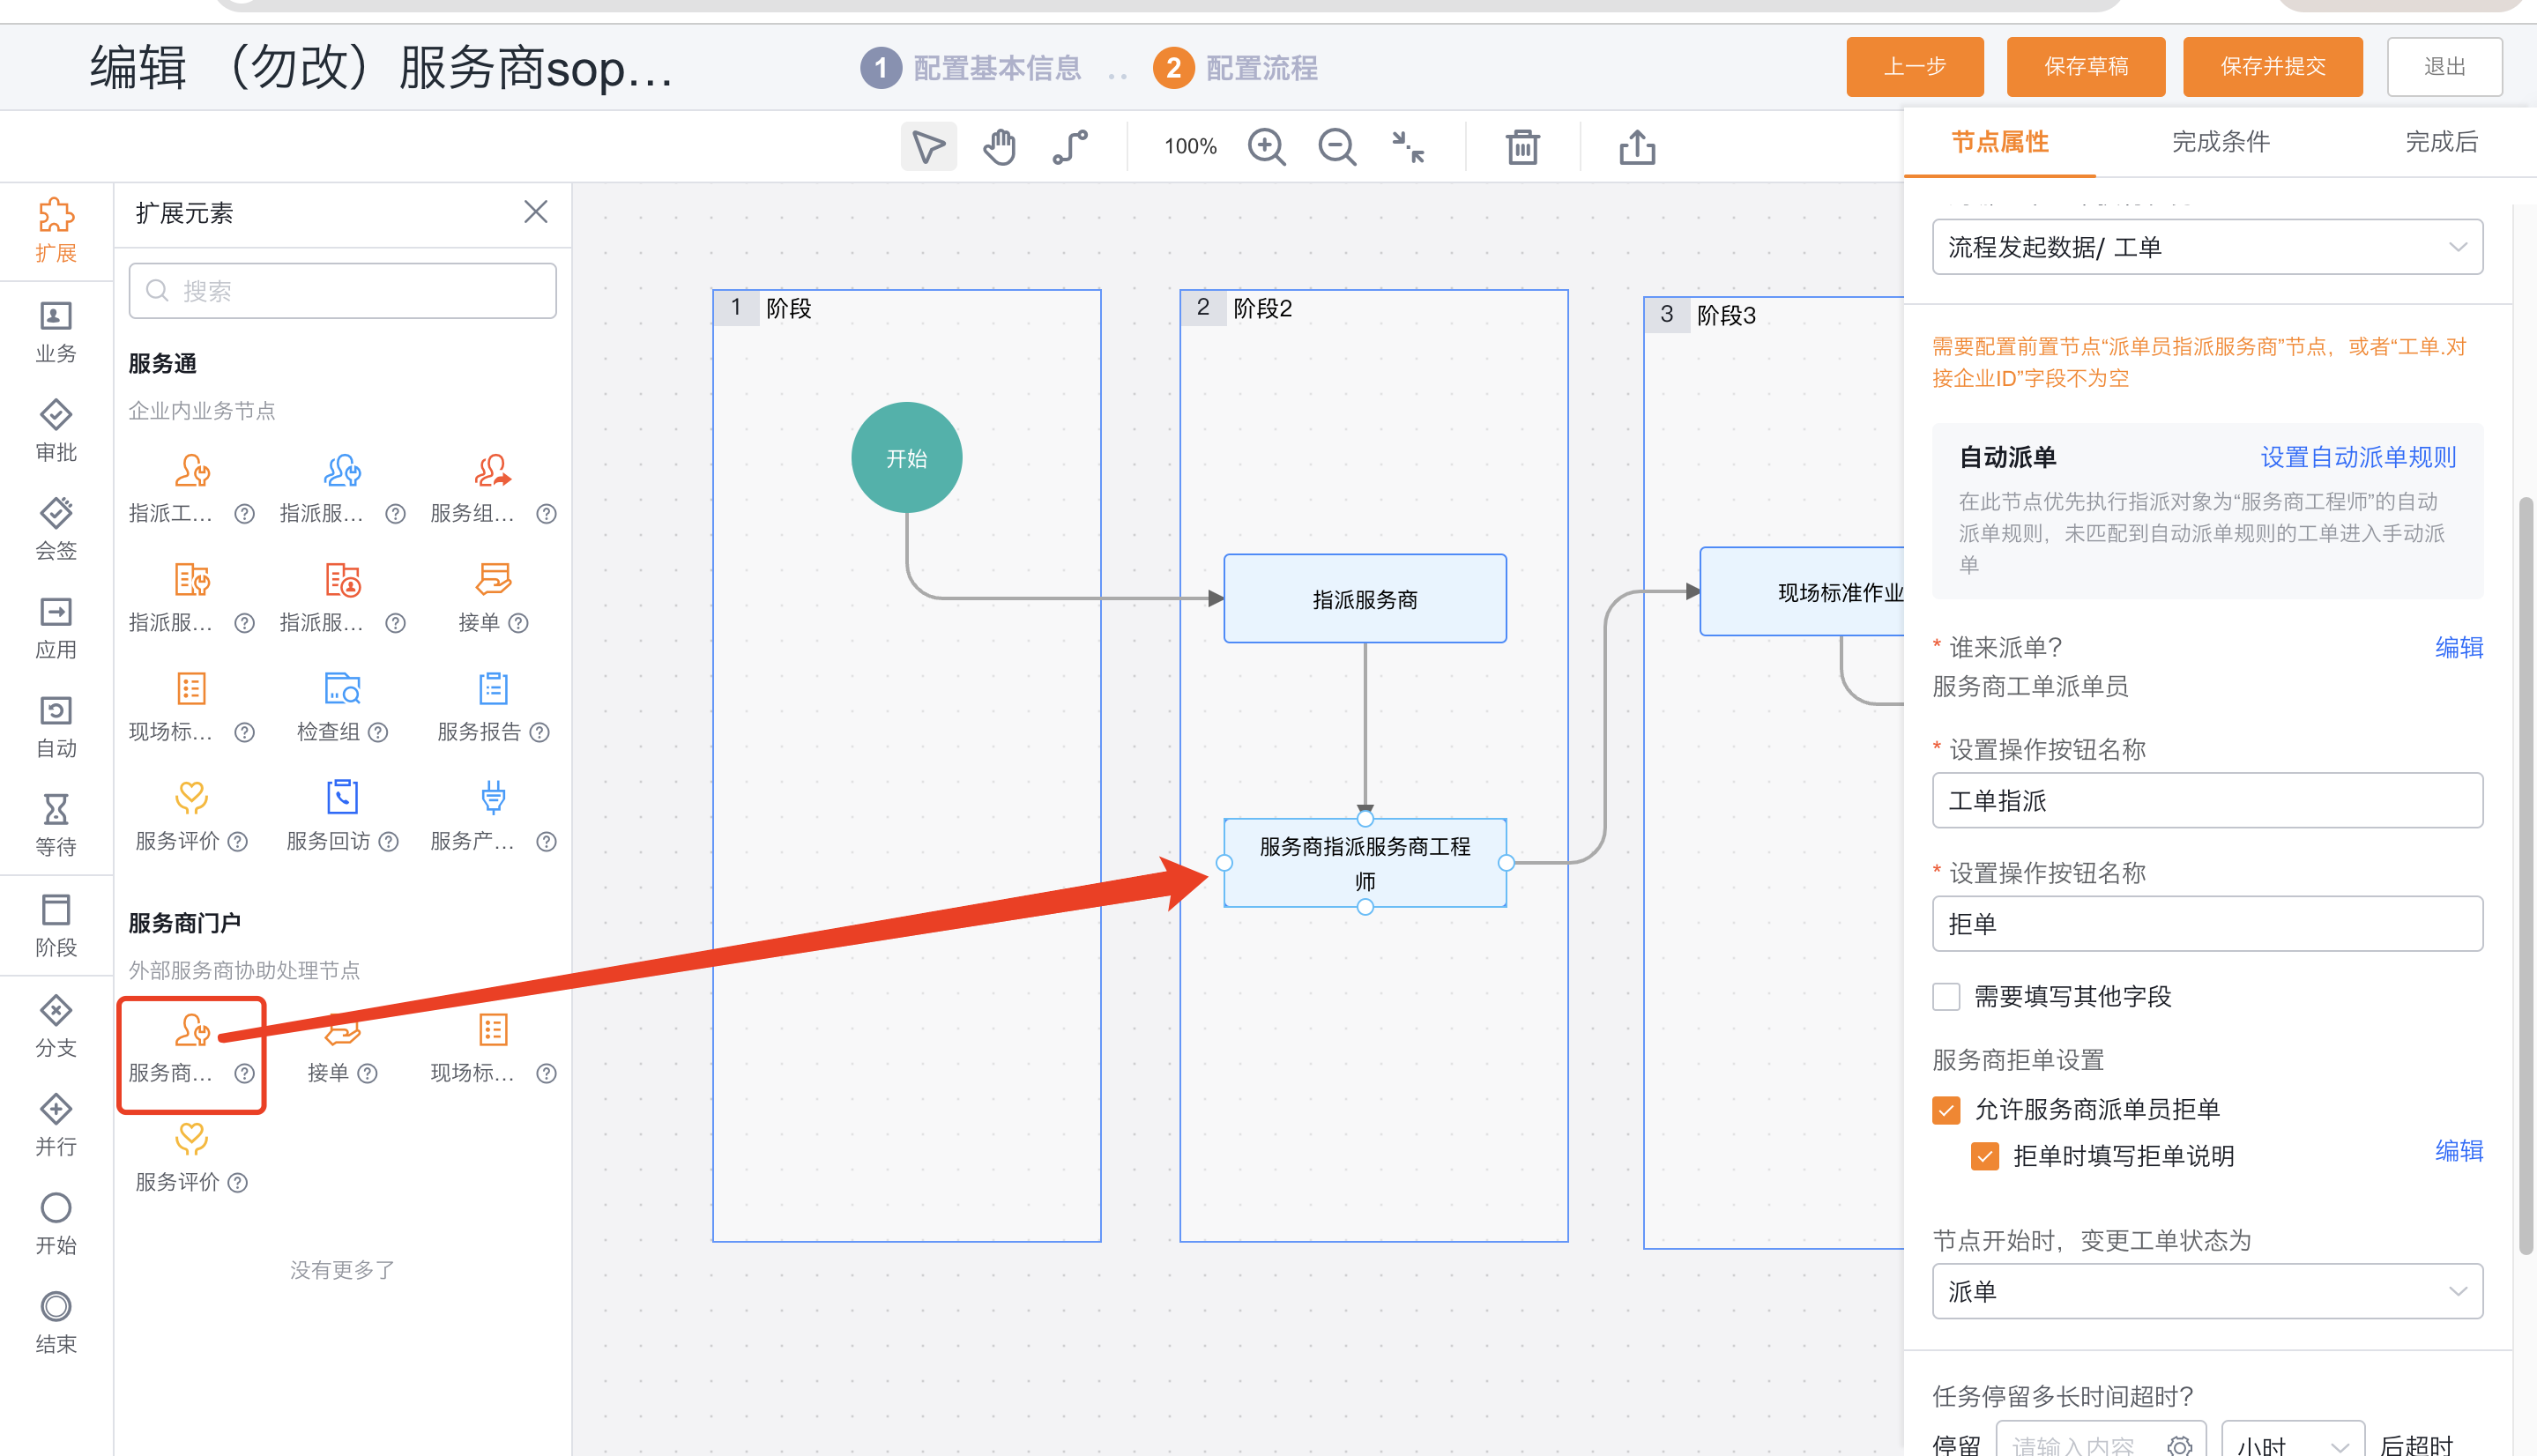Select the 阶段 sidebar element
Image resolution: width=2537 pixels, height=1456 pixels.
click(x=56, y=926)
